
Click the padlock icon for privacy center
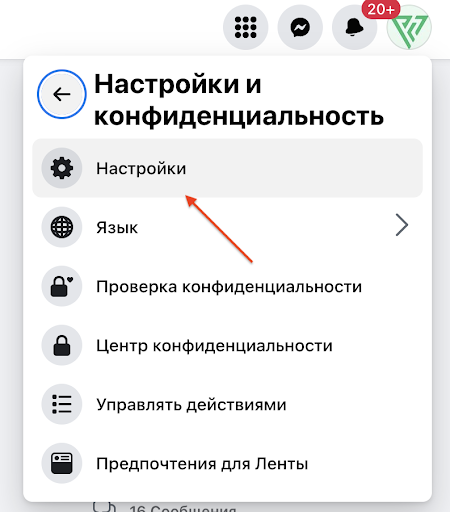tap(62, 345)
